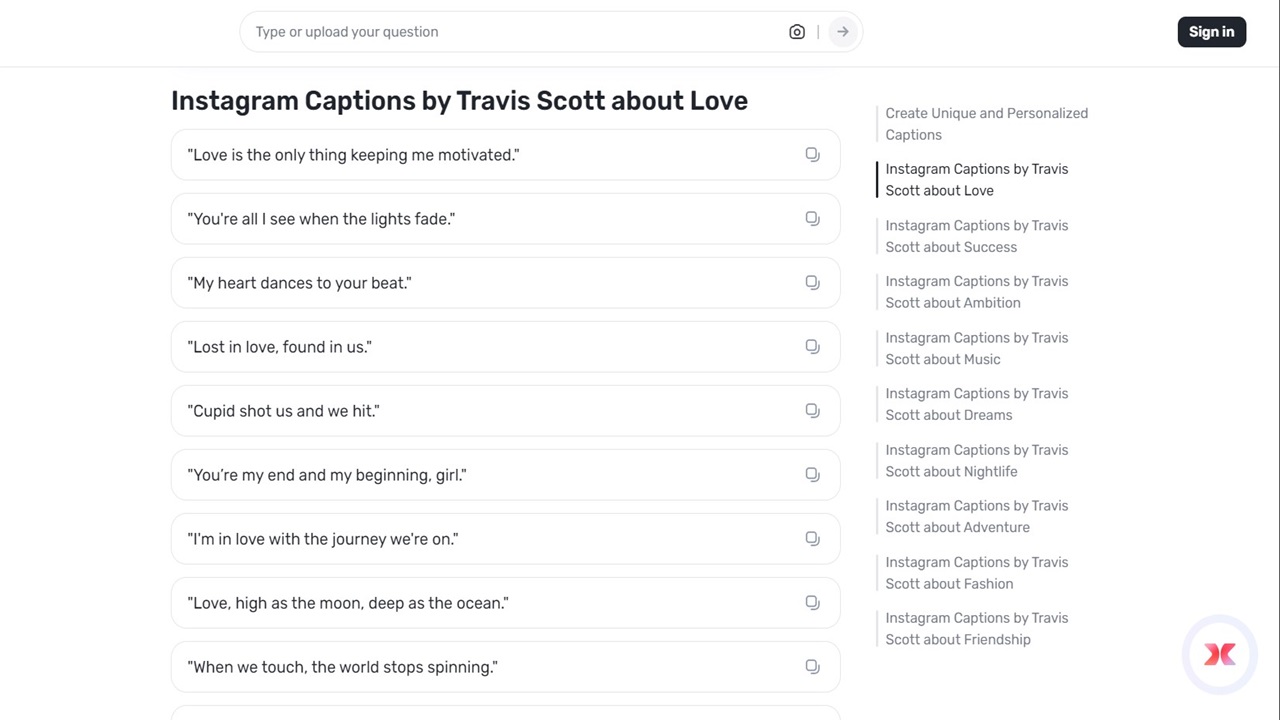The image size is (1280, 720).
Task: Select text "Love, high as the moon, deep as the ocean."
Action: click(348, 603)
